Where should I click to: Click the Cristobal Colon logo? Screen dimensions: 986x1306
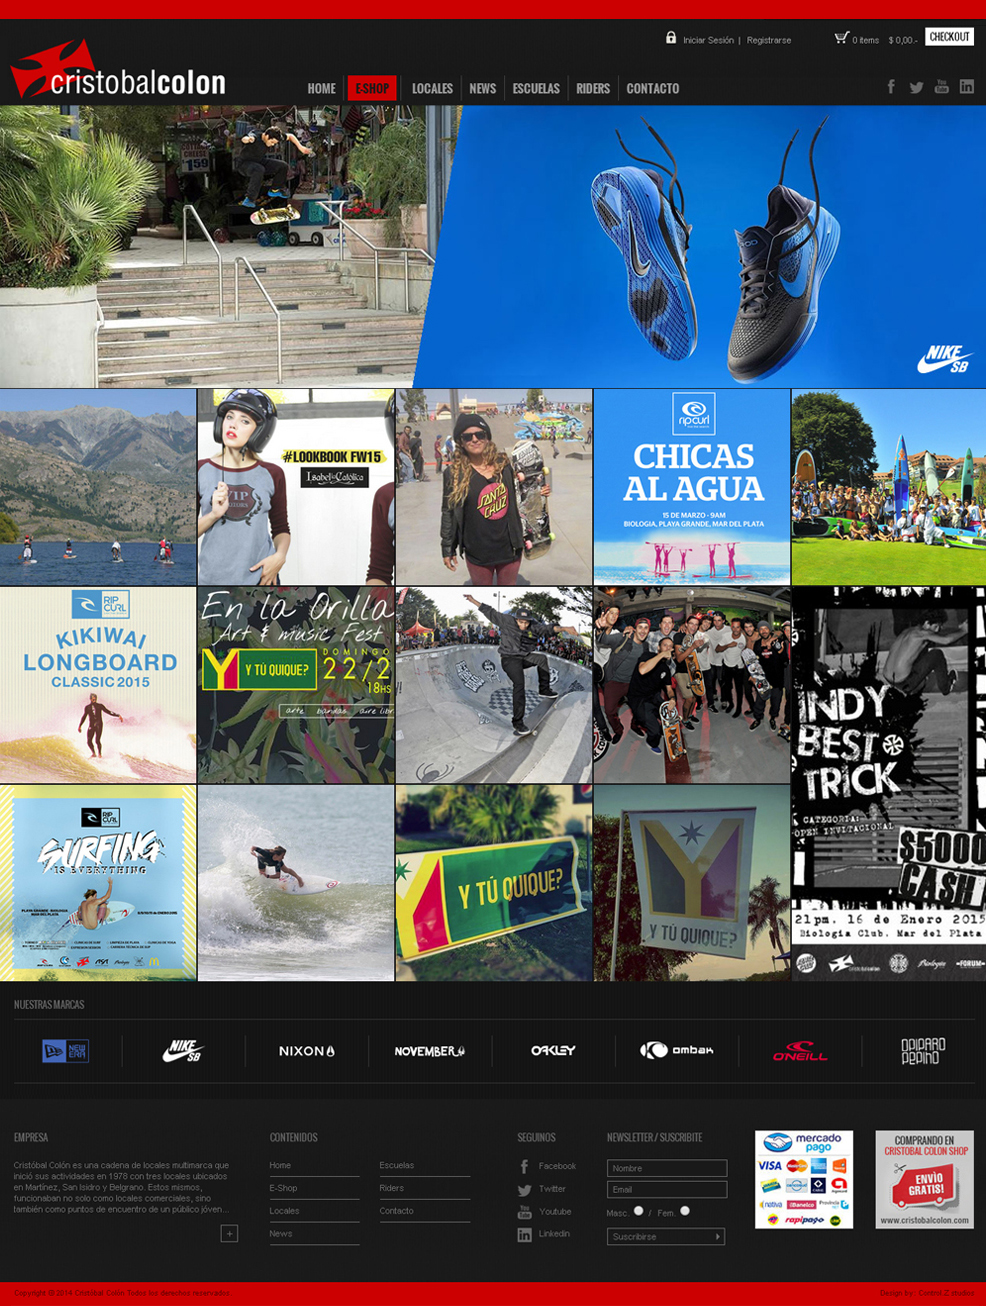point(118,70)
